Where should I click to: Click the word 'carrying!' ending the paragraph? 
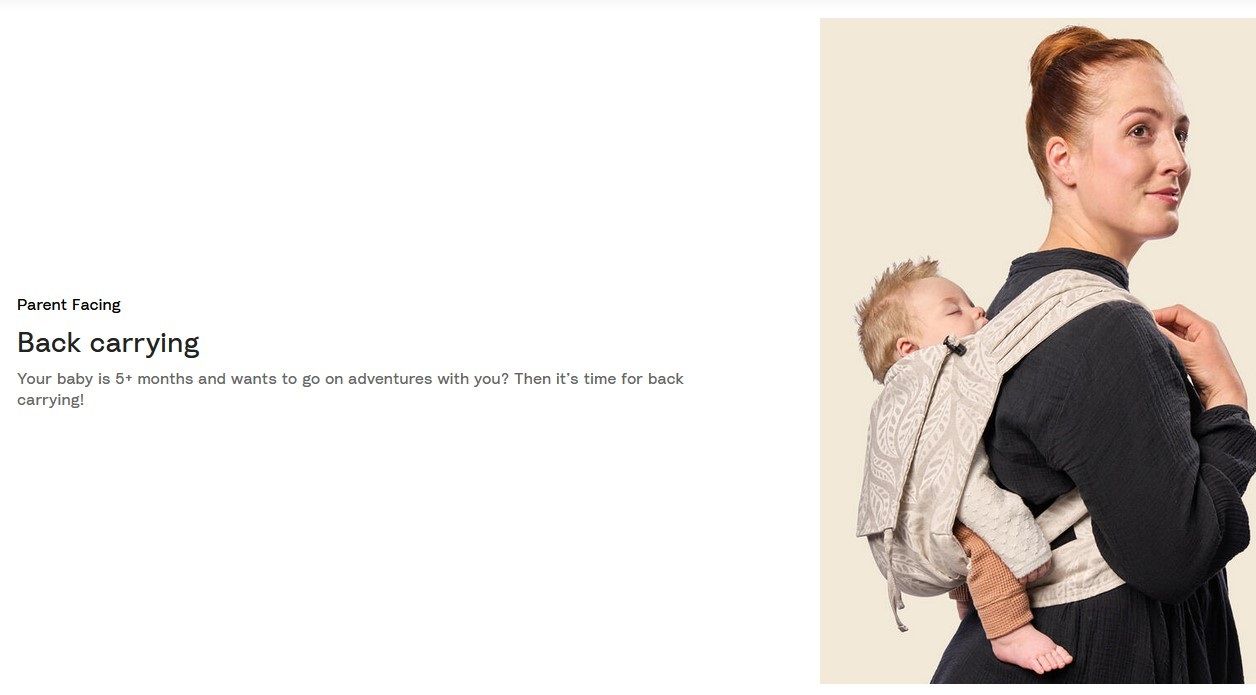click(50, 400)
